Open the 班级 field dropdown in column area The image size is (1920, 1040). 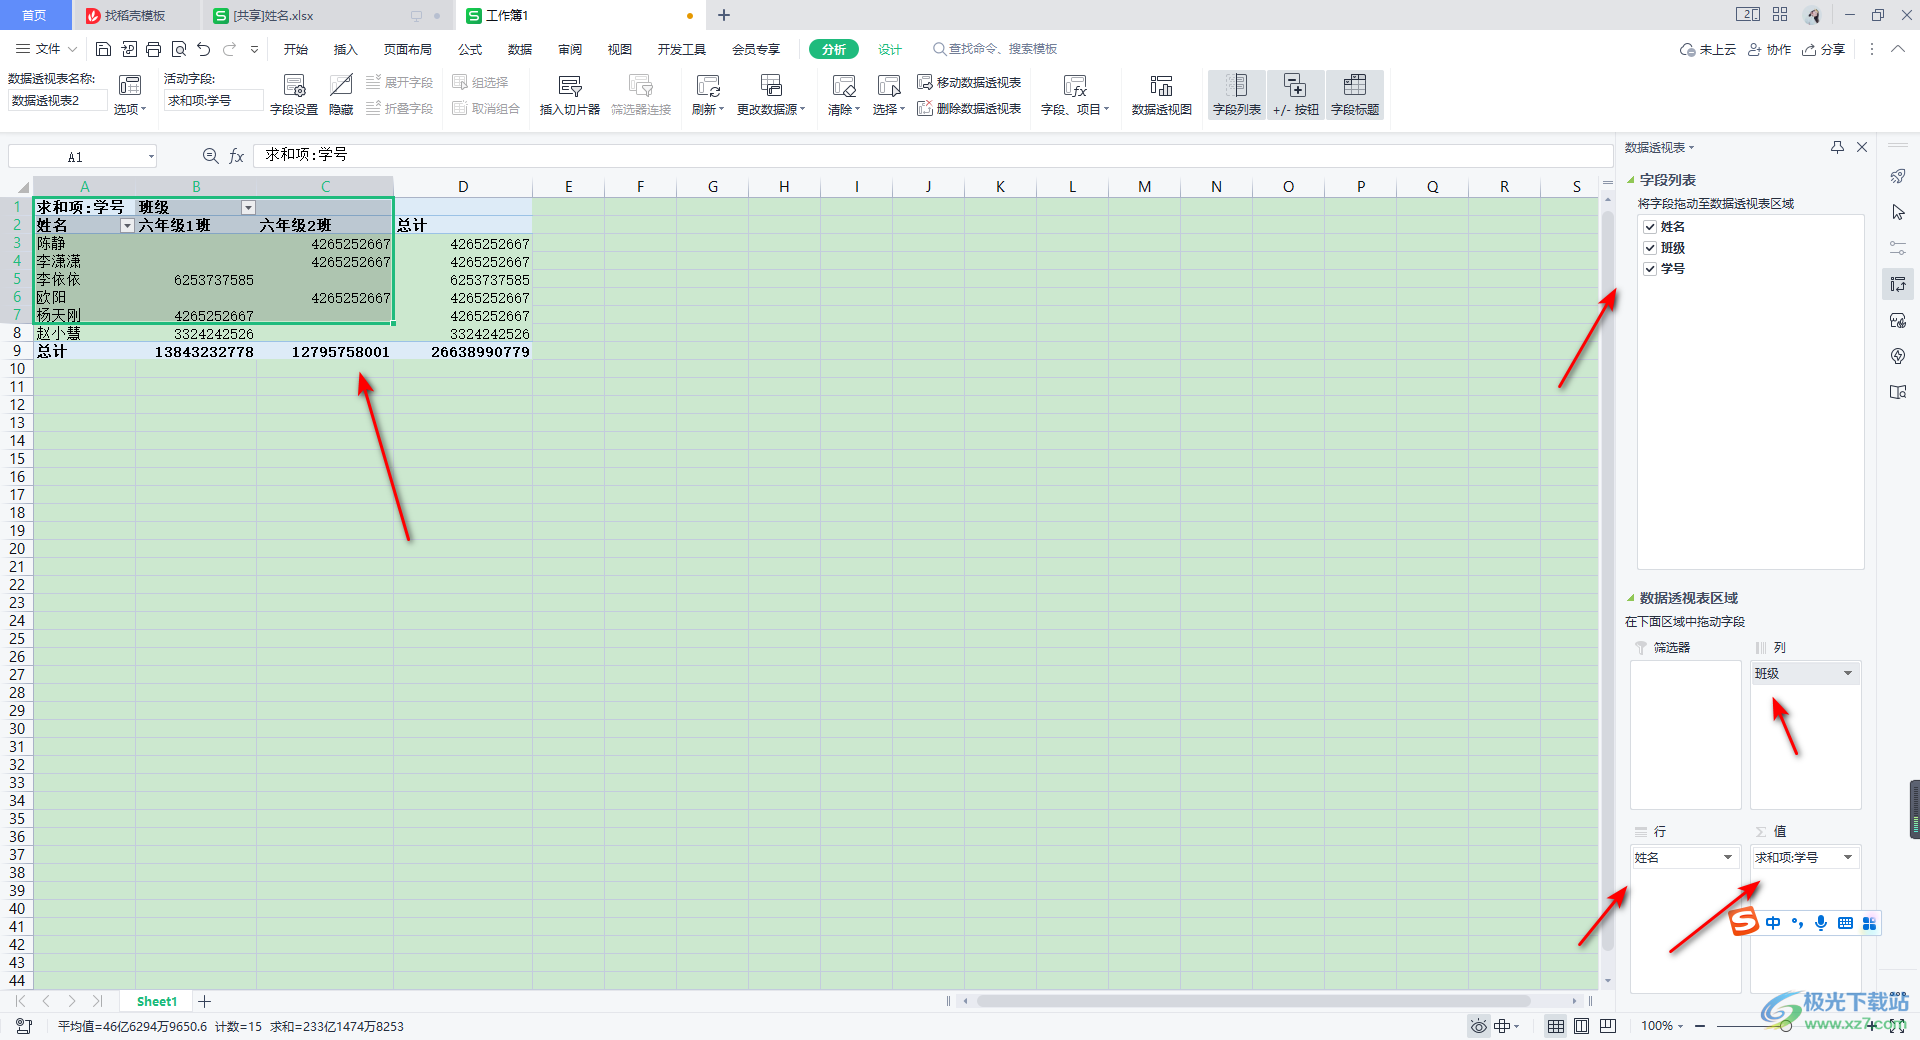tap(1847, 674)
